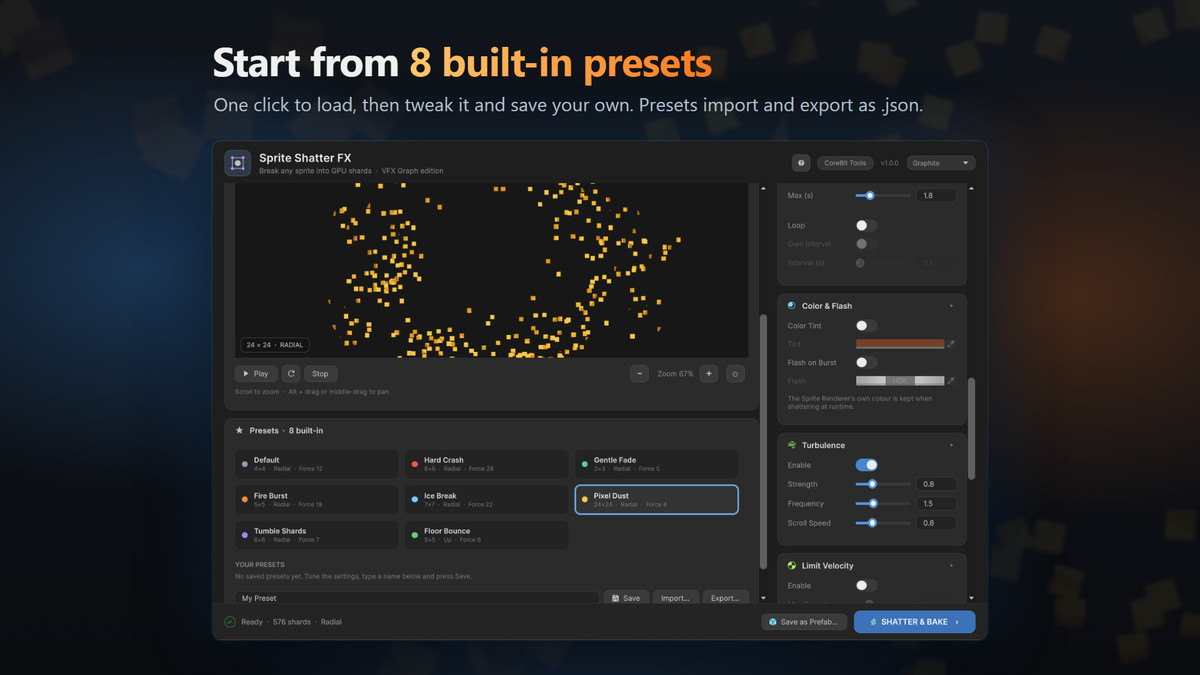Click the red dot on Hard Crash preset
This screenshot has width=1200, height=675.
[x=415, y=464]
